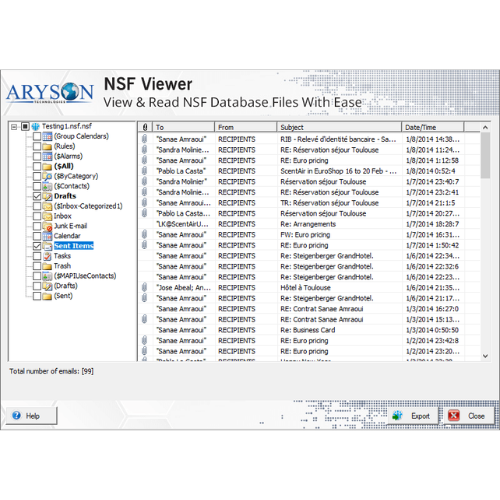The image size is (500, 500).
Task: Click the (Sent) folder icon
Action: [47, 296]
